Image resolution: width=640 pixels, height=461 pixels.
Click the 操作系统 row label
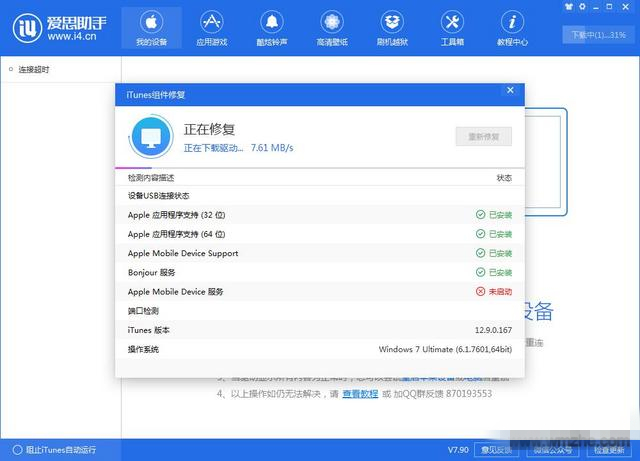tap(143, 349)
